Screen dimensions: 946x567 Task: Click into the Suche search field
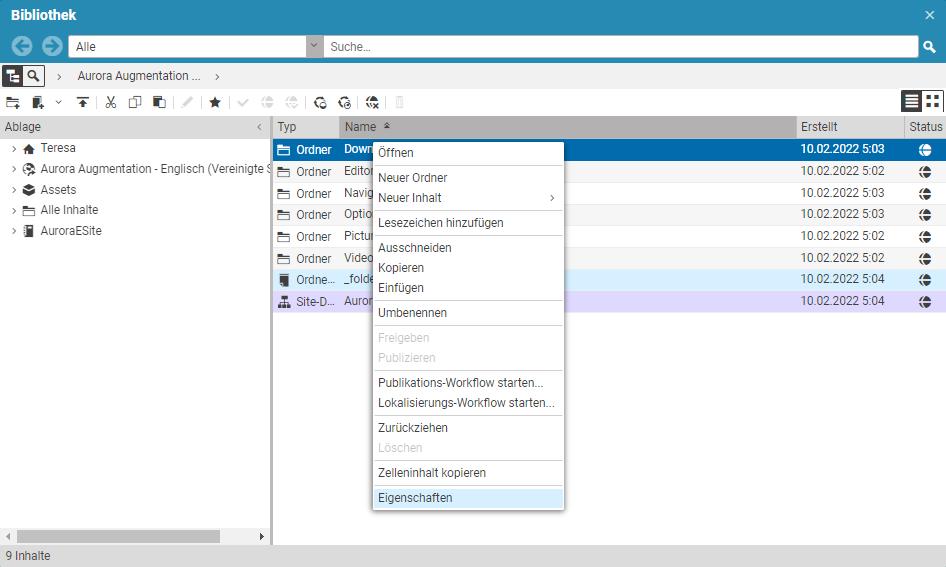click(620, 47)
